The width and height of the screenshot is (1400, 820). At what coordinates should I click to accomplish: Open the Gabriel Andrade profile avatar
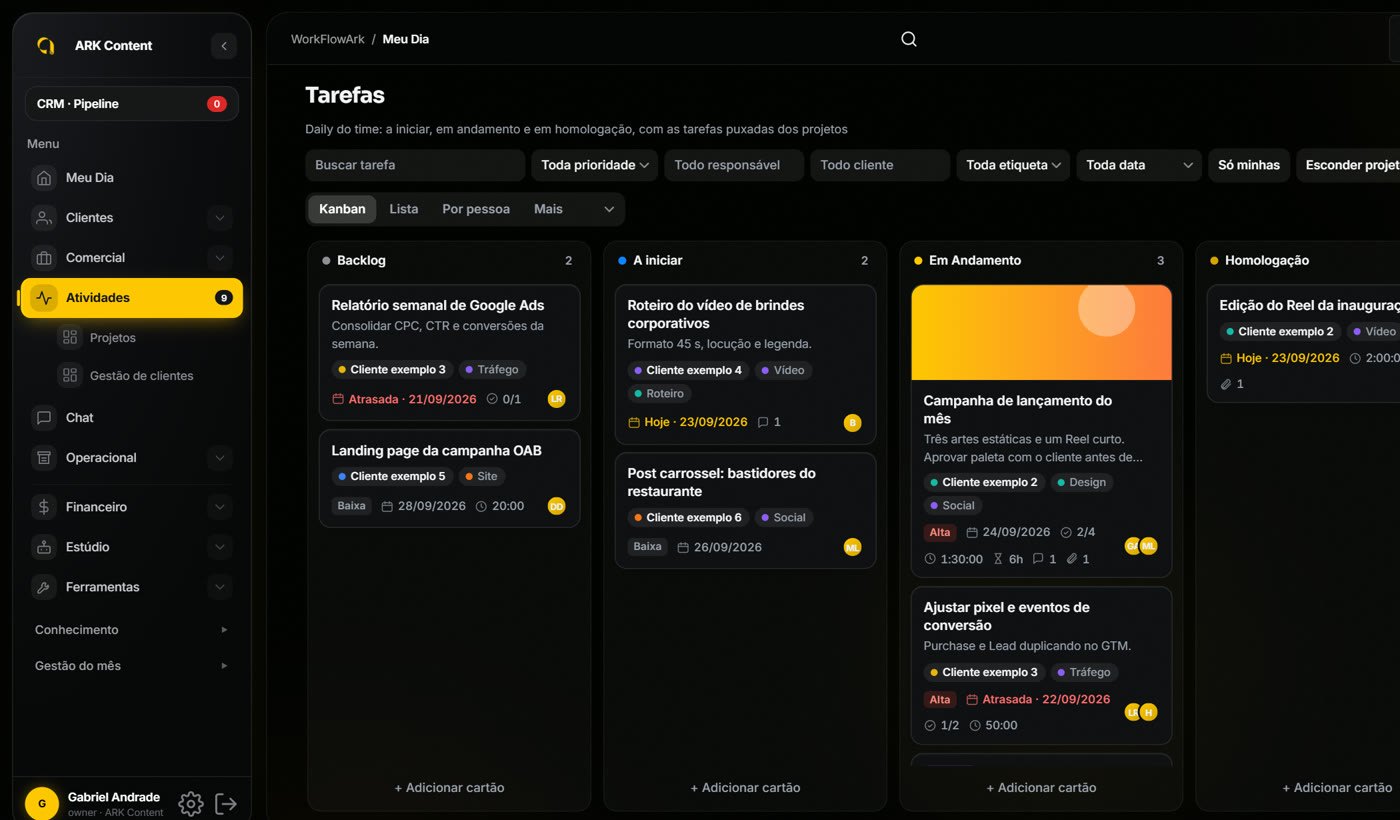(41, 804)
